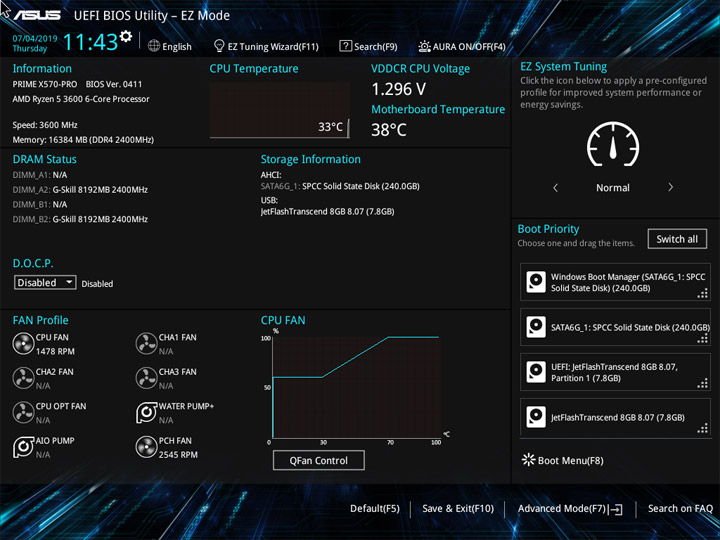The image size is (720, 540).
Task: Click the Switch all button
Action: click(677, 239)
